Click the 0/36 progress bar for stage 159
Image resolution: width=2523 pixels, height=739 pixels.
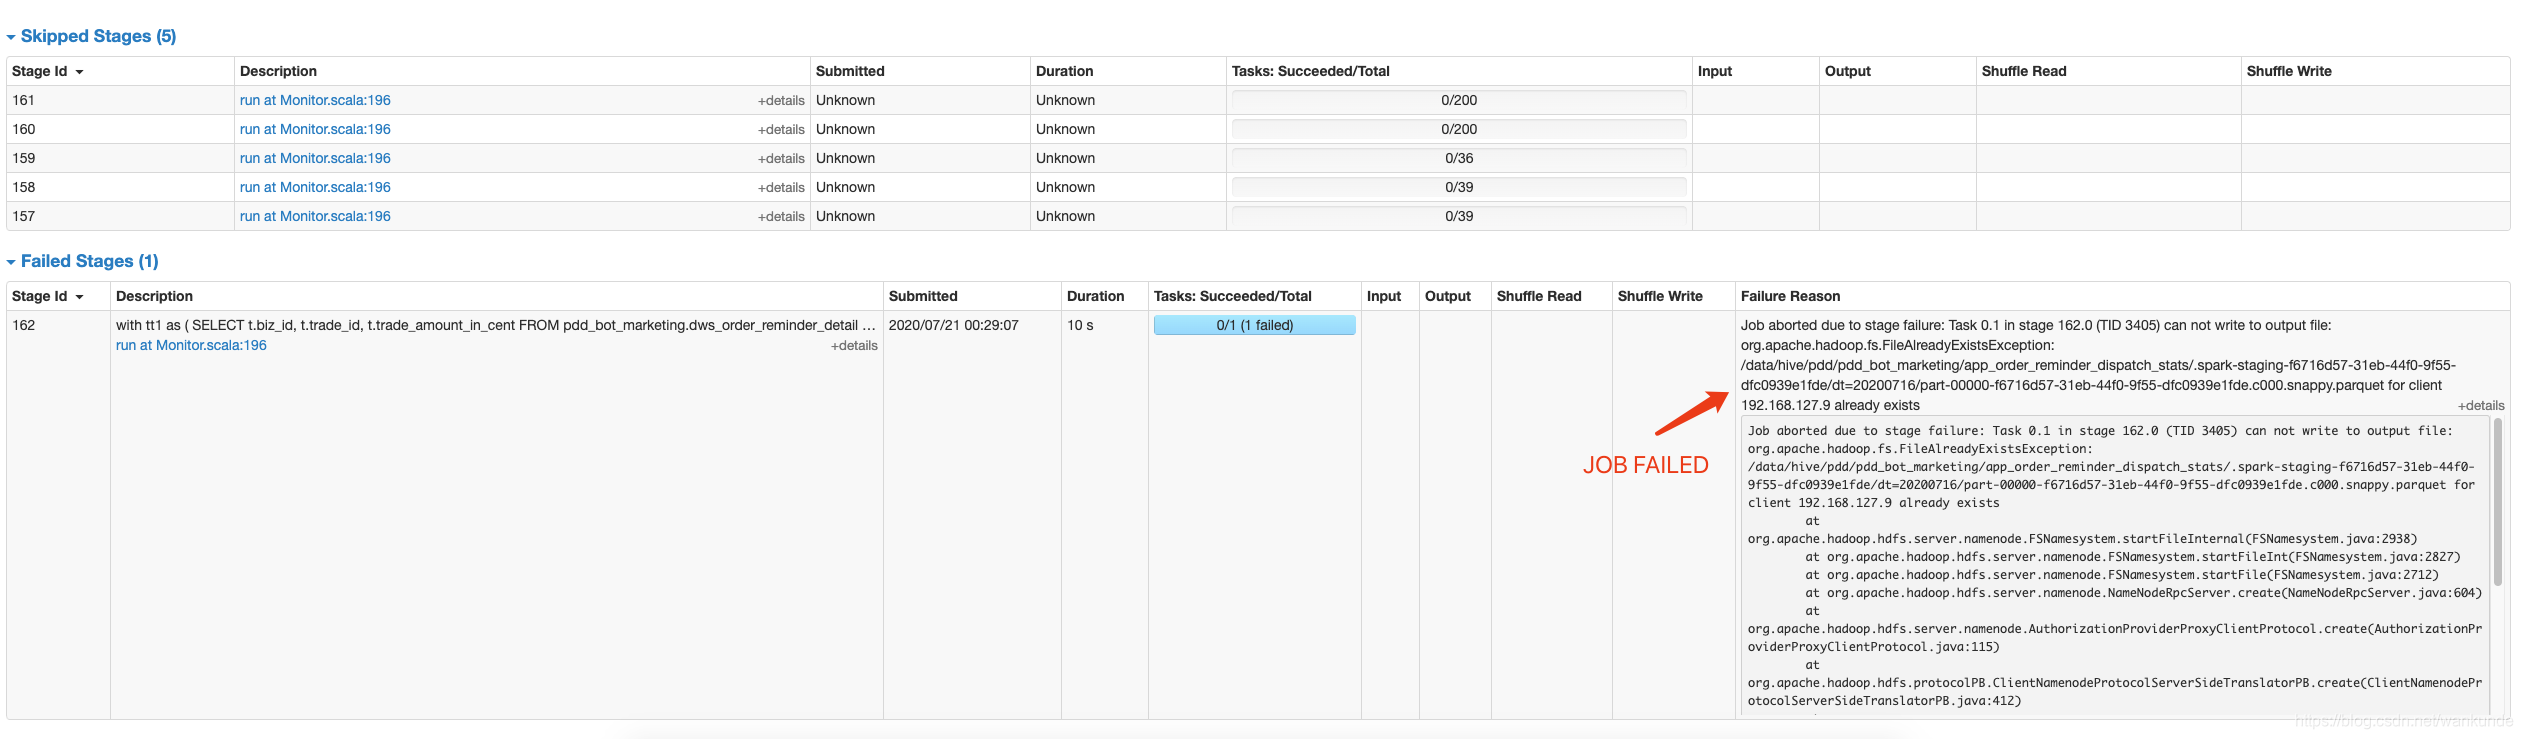pyautogui.click(x=1459, y=158)
